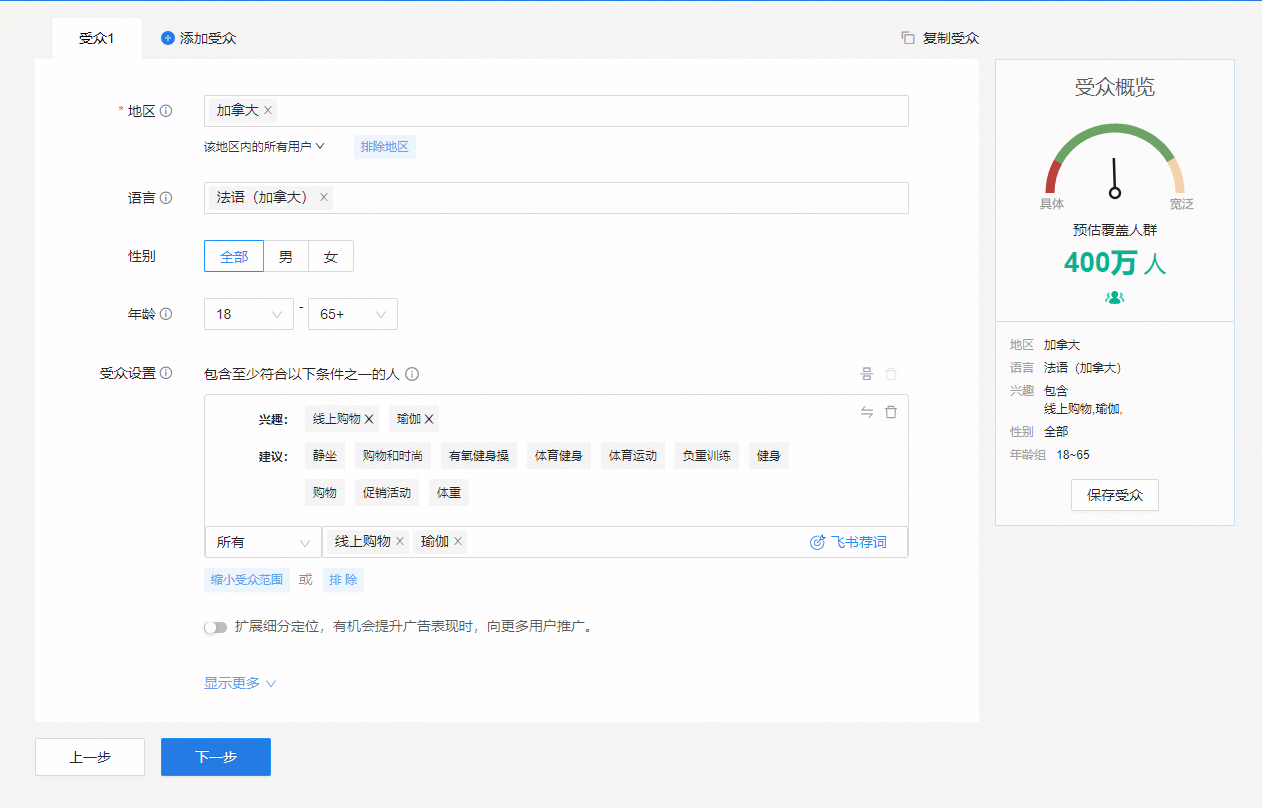
Task: Open the 65+ maximum age dropdown
Action: [352, 313]
